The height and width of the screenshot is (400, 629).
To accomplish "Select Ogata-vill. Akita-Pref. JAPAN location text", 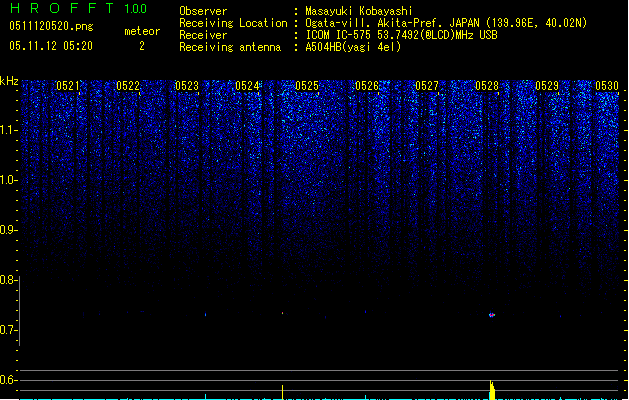I will [446, 23].
